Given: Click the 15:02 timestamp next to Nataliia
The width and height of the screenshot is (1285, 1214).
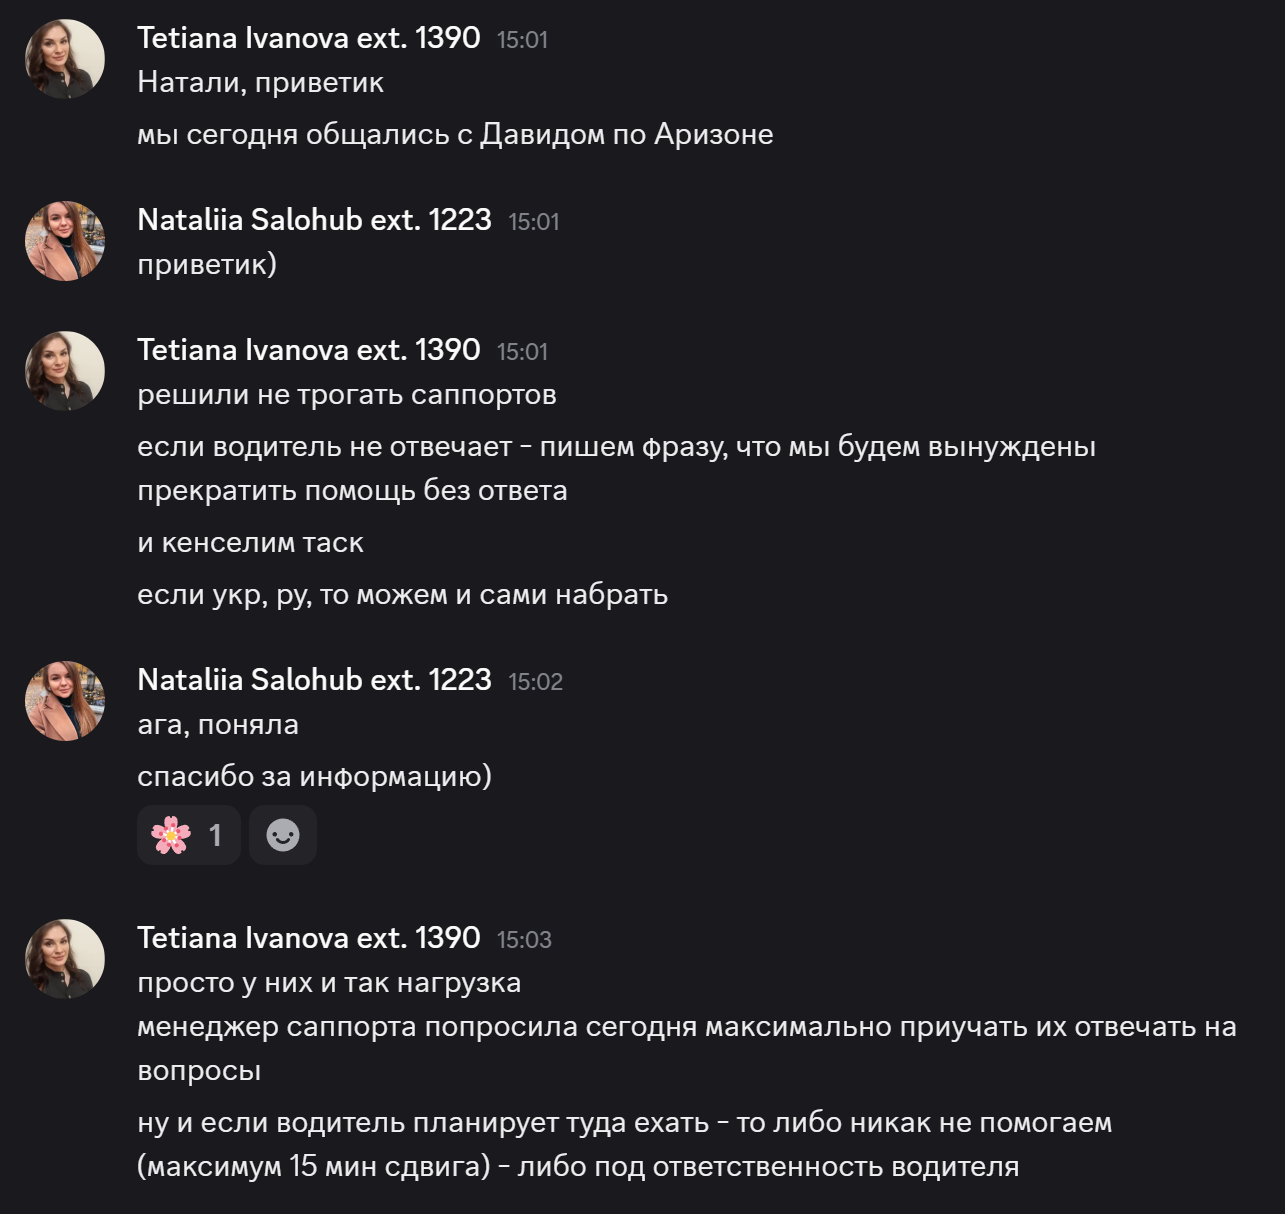Looking at the screenshot, I should (x=535, y=682).
